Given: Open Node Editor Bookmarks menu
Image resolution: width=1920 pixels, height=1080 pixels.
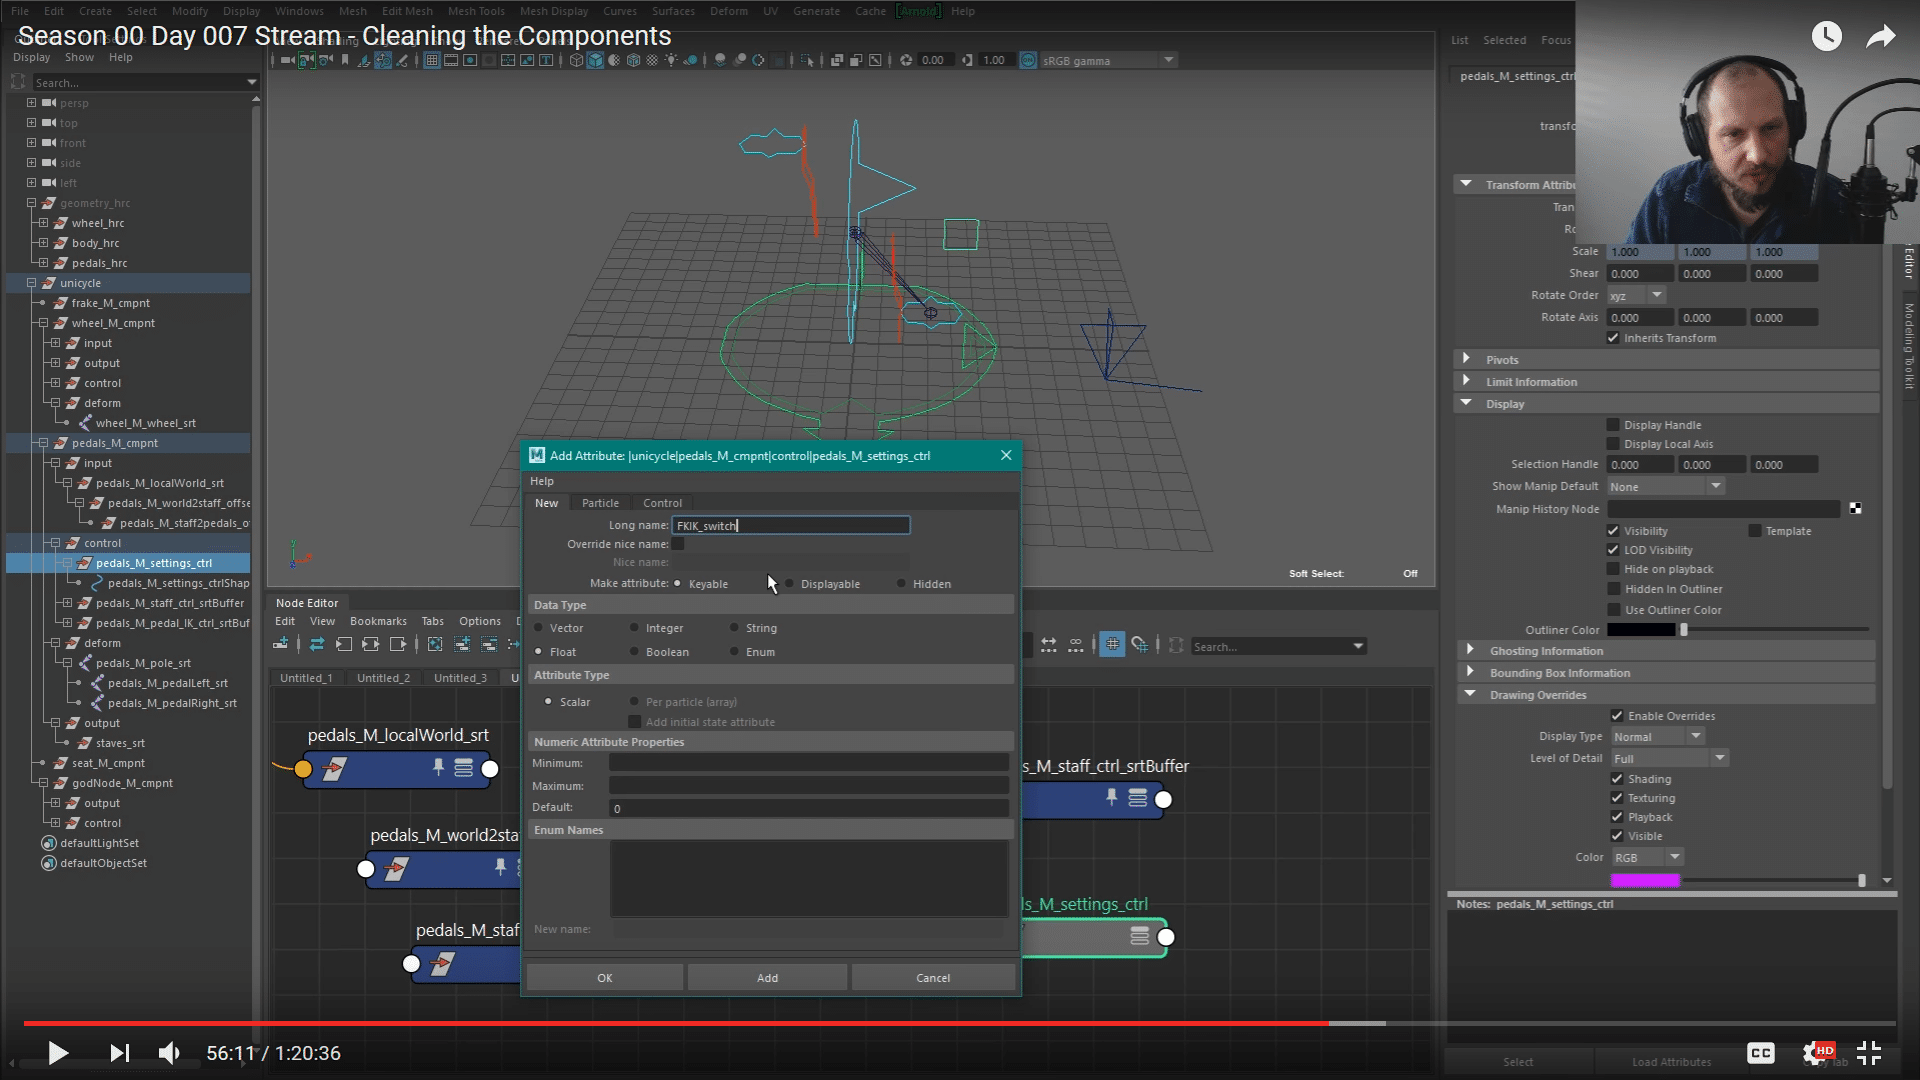Looking at the screenshot, I should click(378, 621).
